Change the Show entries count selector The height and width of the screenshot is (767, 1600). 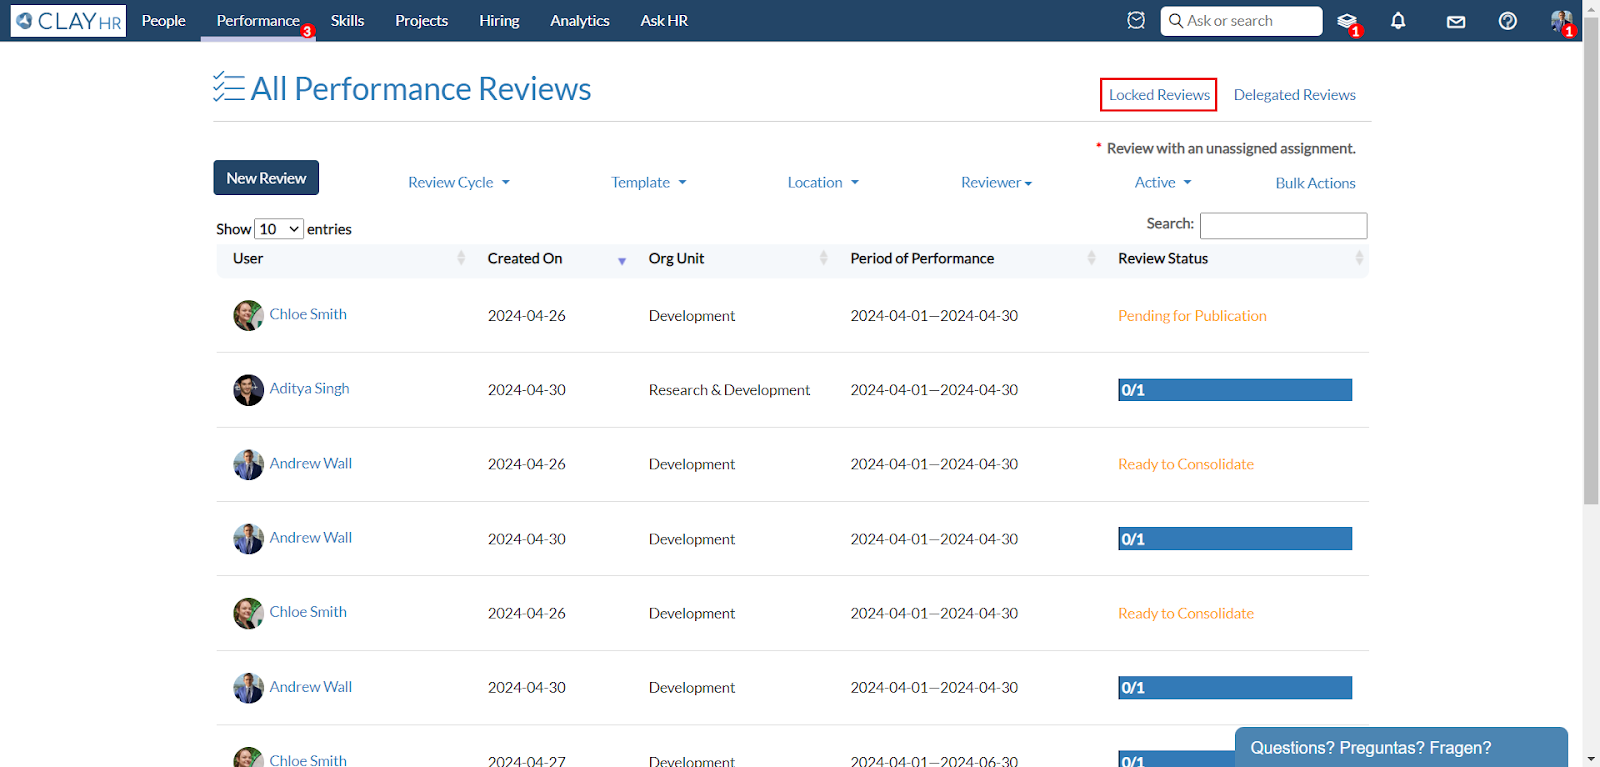pos(279,229)
